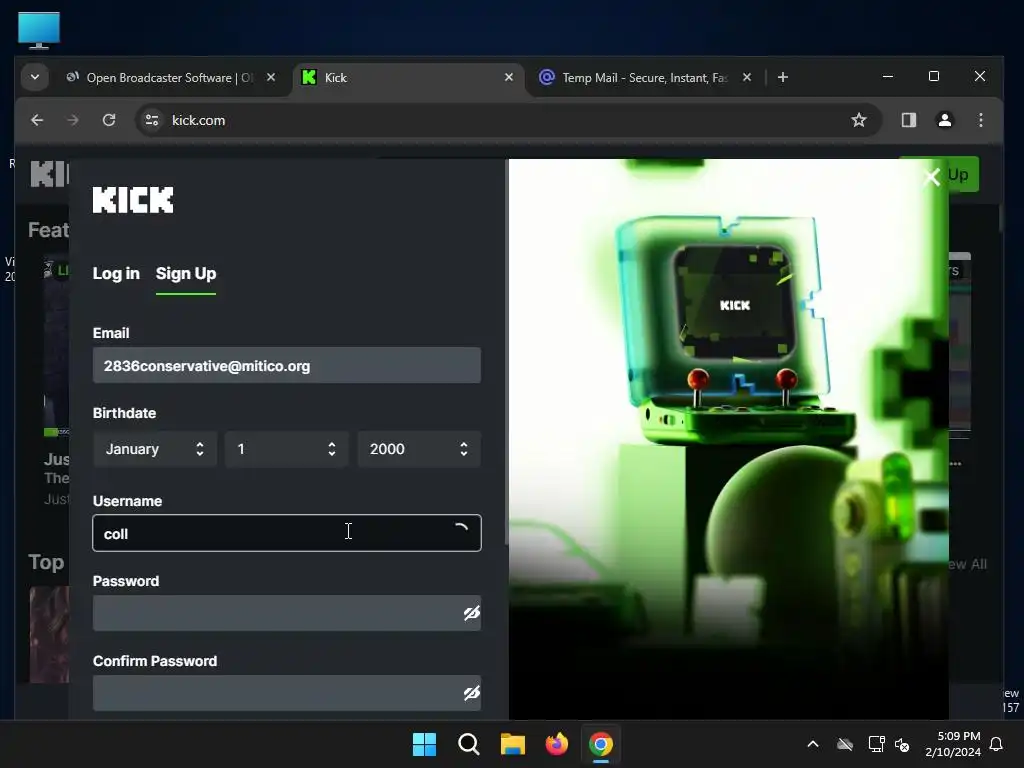1024x768 pixels.
Task: Switch to the Log in tab
Action: (x=116, y=274)
